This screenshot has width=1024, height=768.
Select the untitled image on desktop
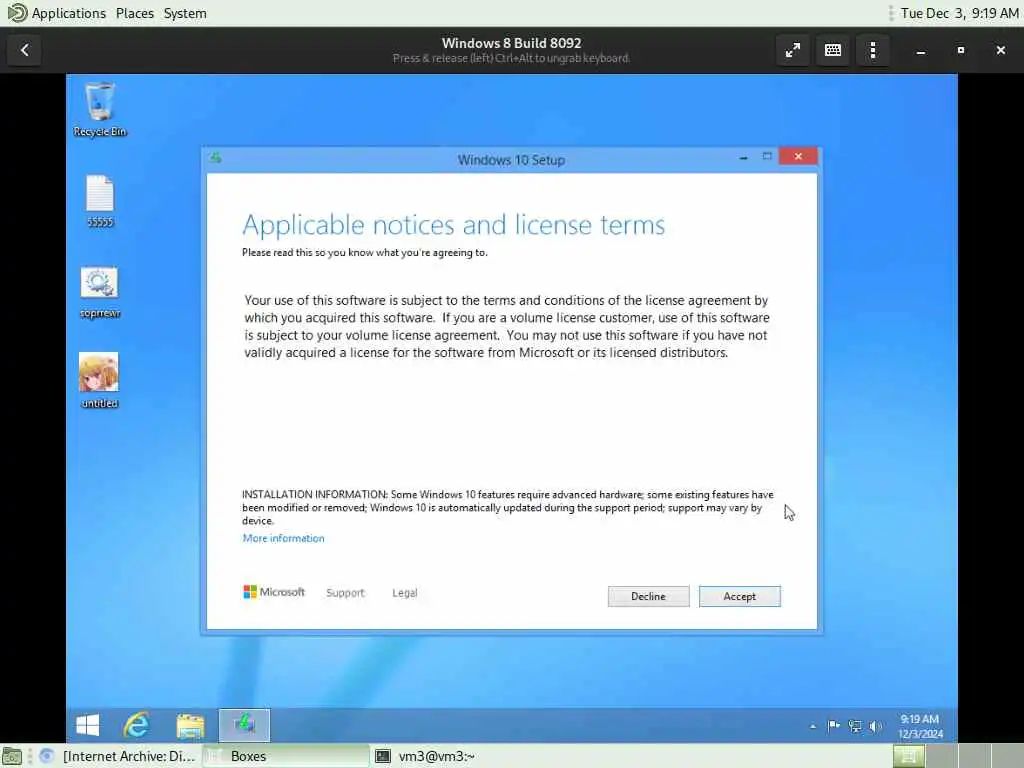point(99,381)
